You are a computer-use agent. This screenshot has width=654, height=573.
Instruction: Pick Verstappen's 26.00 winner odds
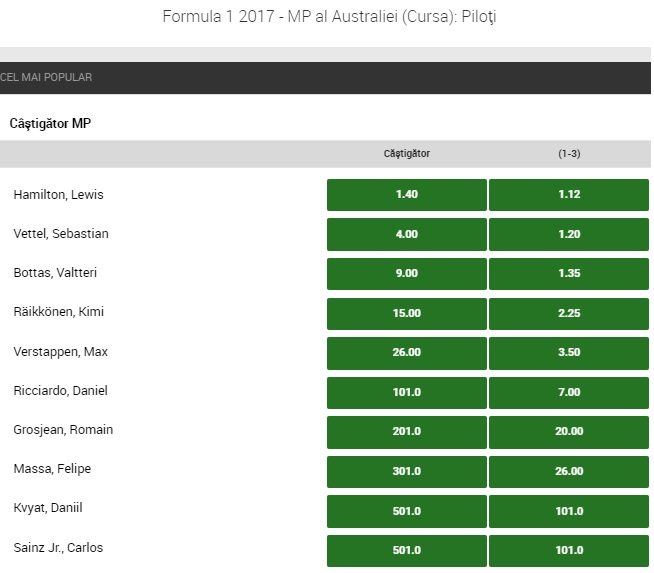[x=406, y=352]
